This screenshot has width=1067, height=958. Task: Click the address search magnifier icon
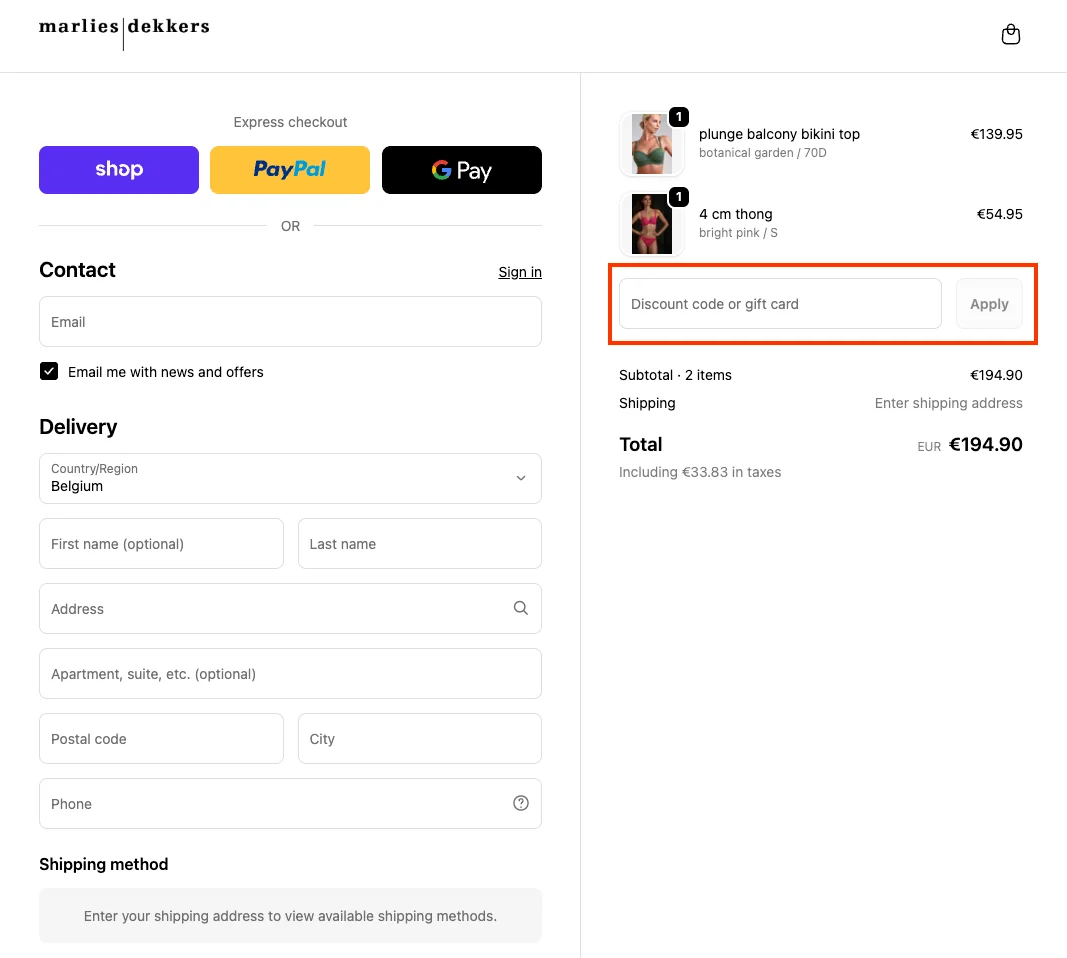click(x=521, y=608)
